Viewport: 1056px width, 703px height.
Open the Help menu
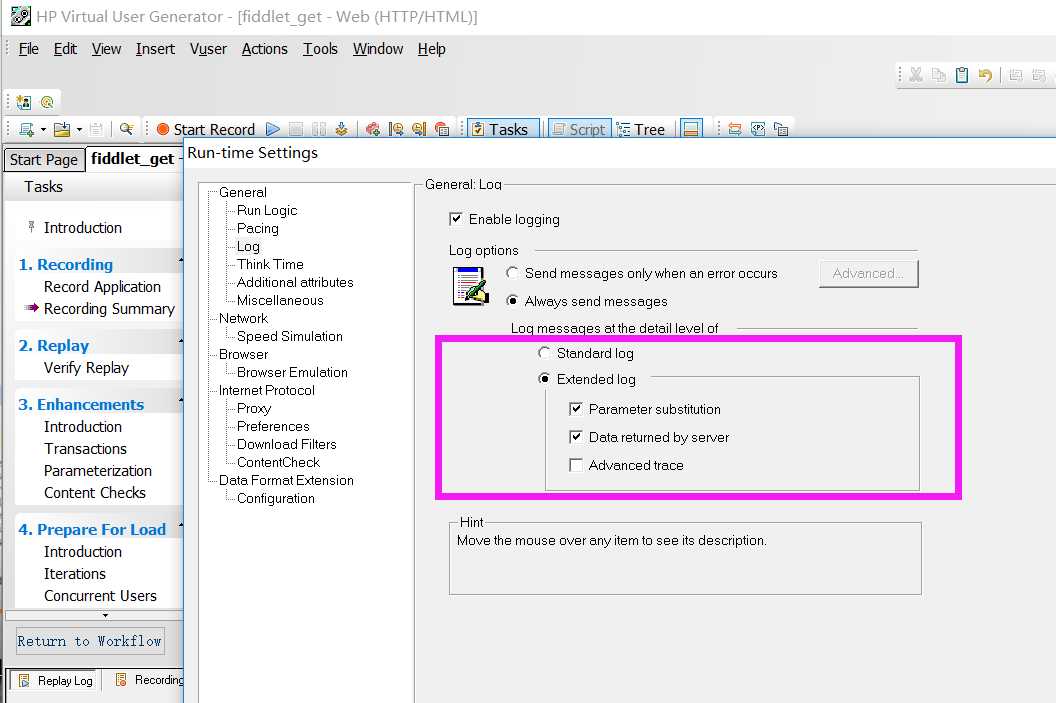(x=432, y=48)
